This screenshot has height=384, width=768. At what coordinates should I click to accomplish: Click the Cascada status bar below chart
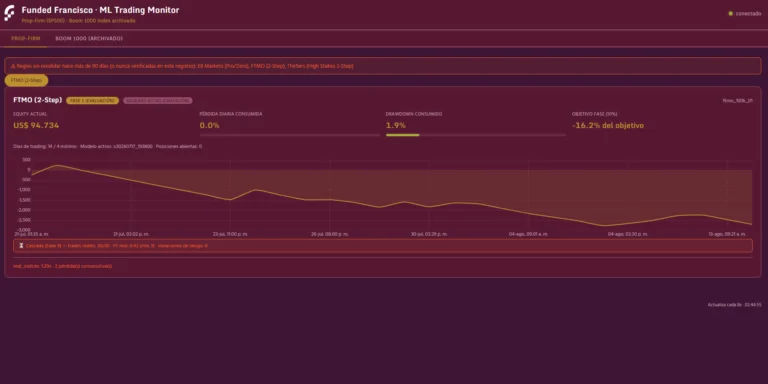(x=383, y=245)
